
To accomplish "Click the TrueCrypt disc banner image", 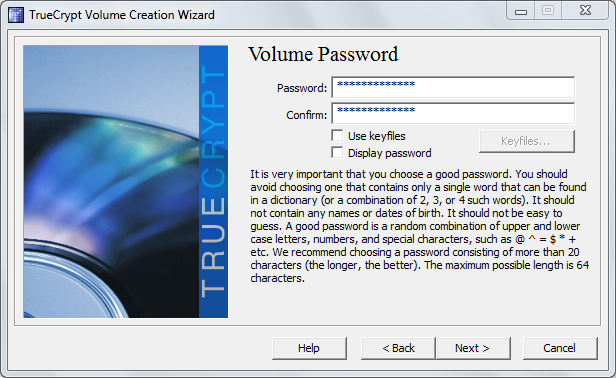I will (x=125, y=182).
